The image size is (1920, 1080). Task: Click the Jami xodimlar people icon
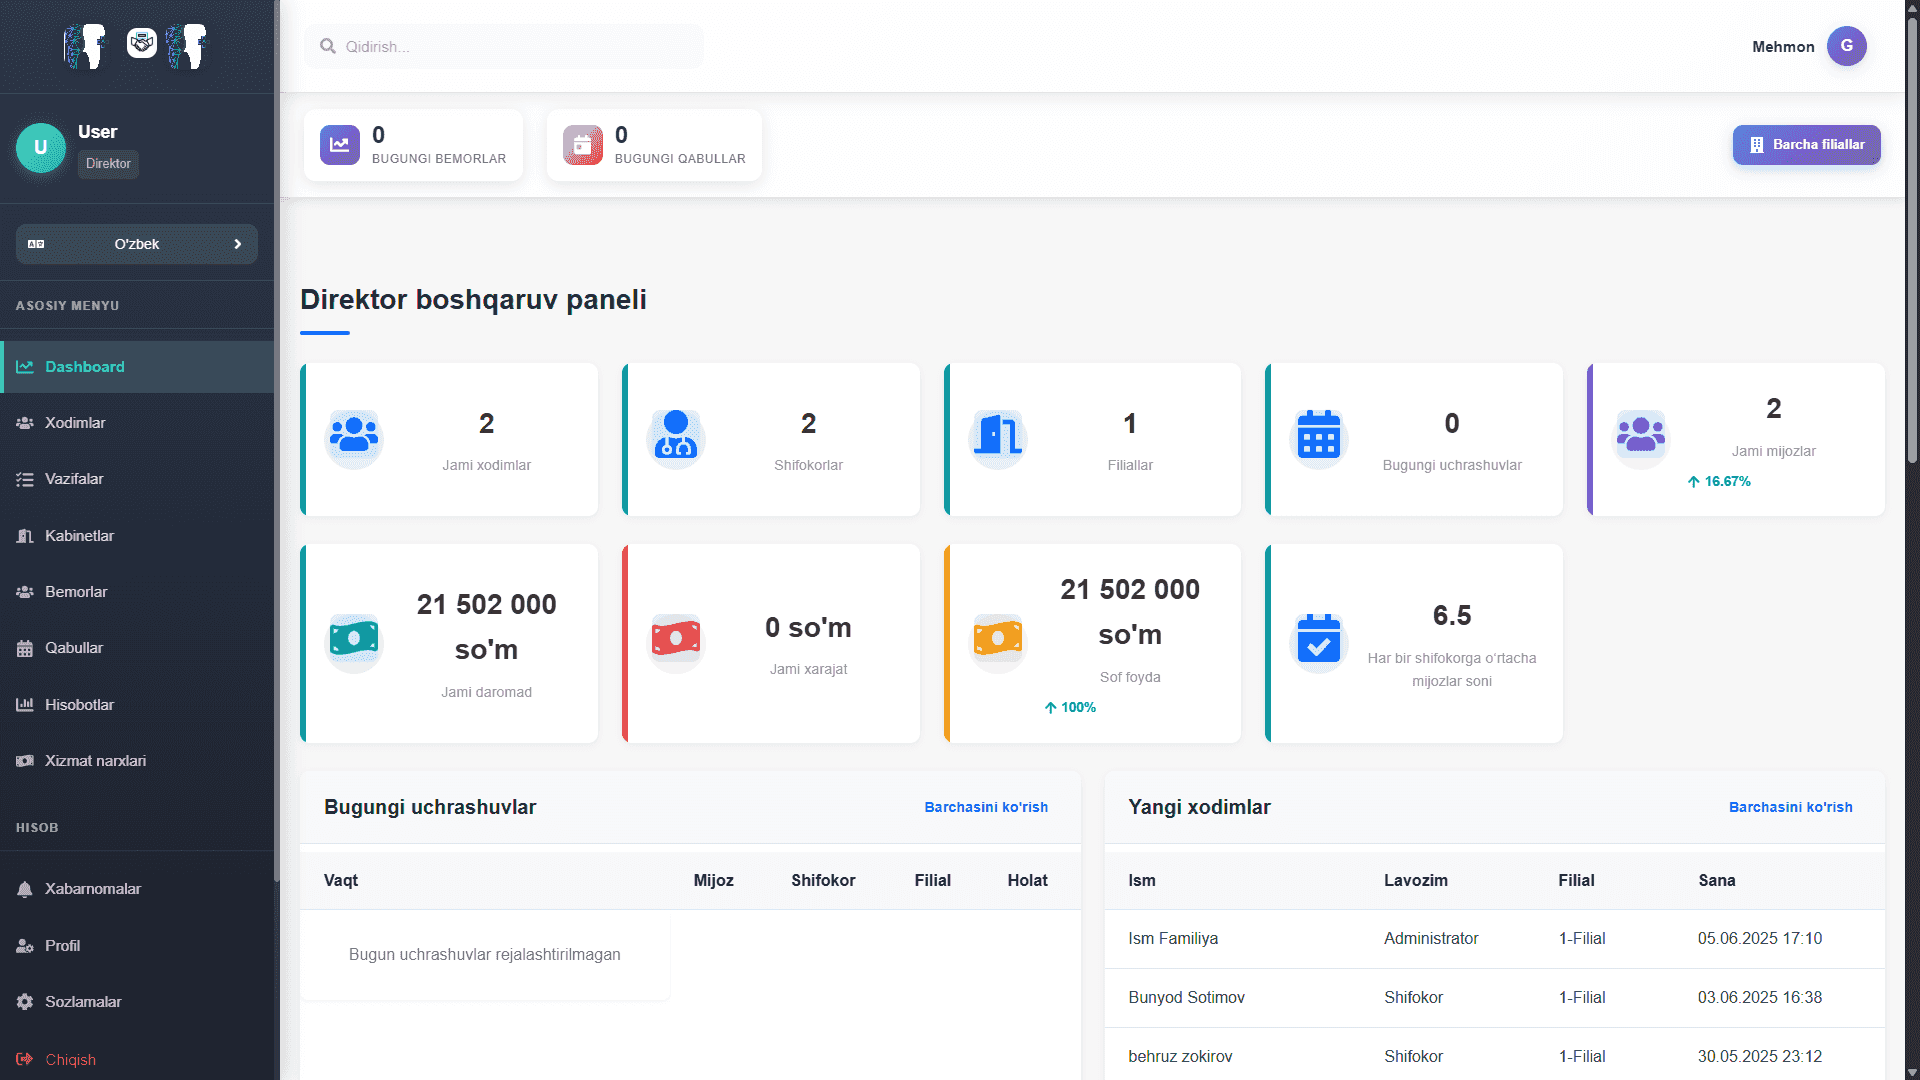[354, 436]
